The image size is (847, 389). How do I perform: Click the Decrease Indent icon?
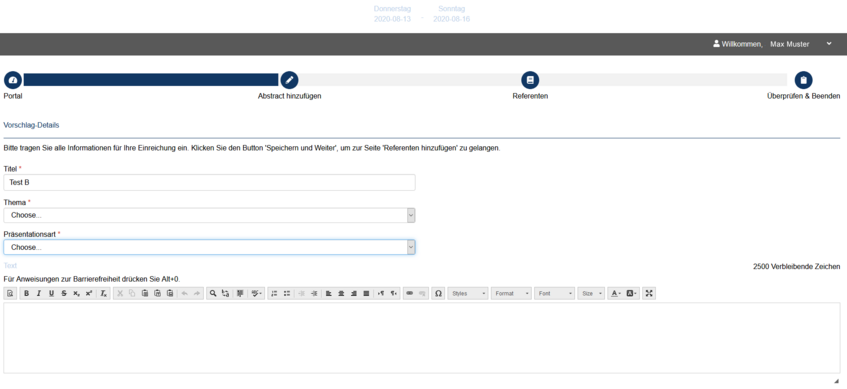[301, 293]
